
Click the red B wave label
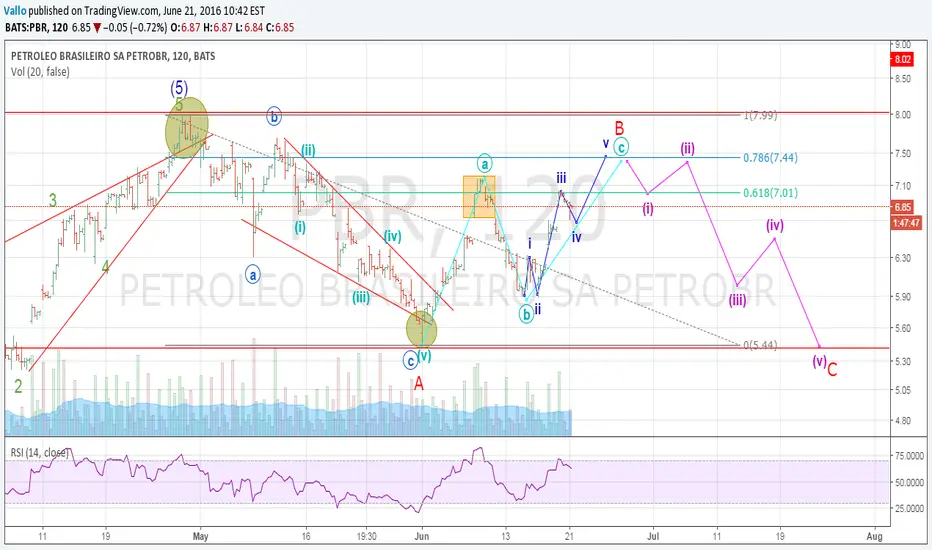coord(619,128)
